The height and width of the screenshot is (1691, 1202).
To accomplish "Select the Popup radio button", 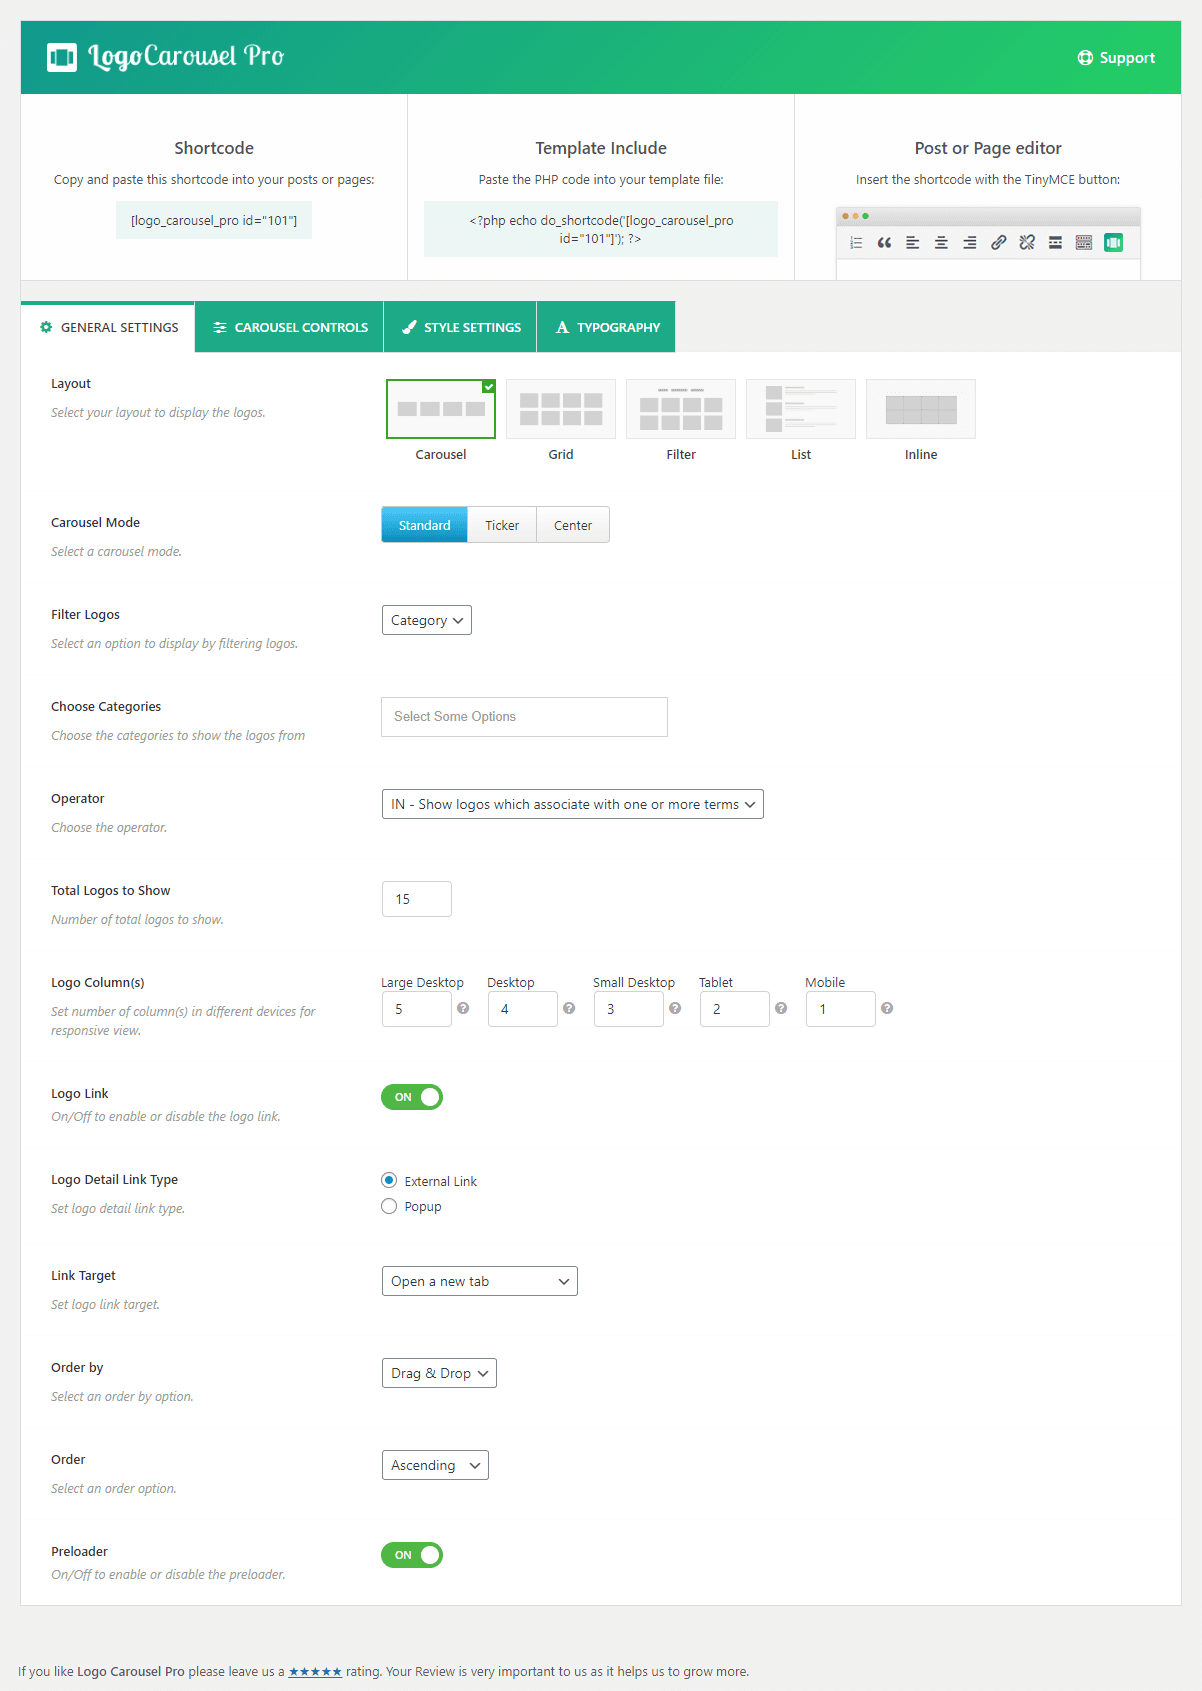I will pos(389,1206).
